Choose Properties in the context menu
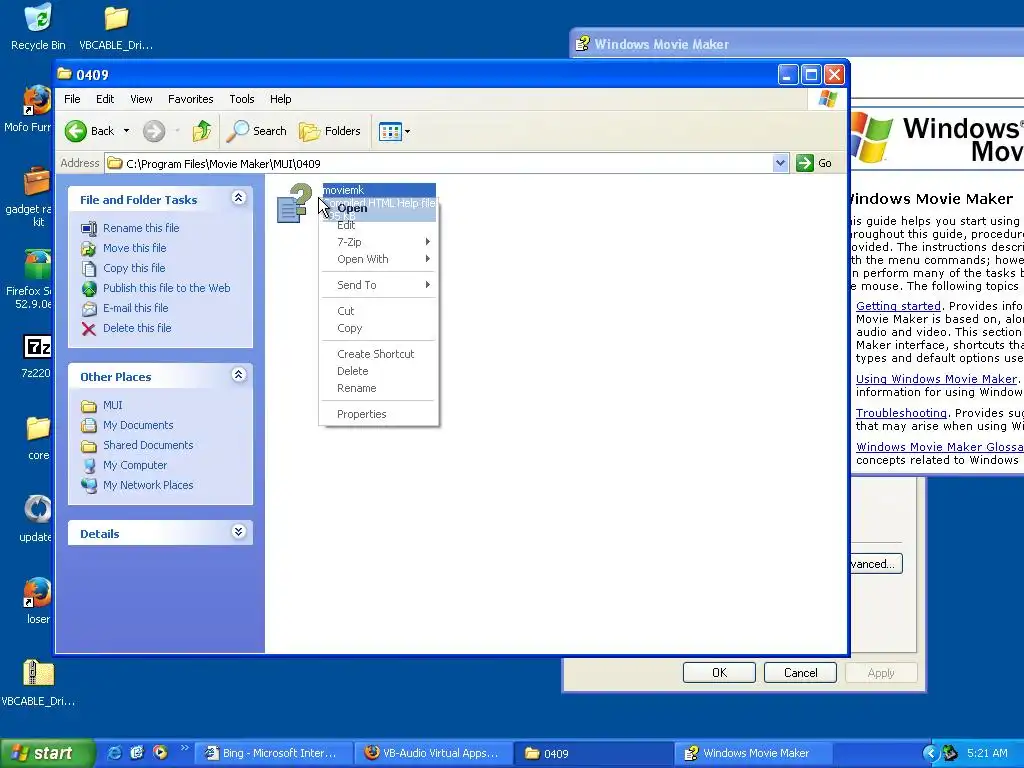The width and height of the screenshot is (1024, 768). (379, 414)
